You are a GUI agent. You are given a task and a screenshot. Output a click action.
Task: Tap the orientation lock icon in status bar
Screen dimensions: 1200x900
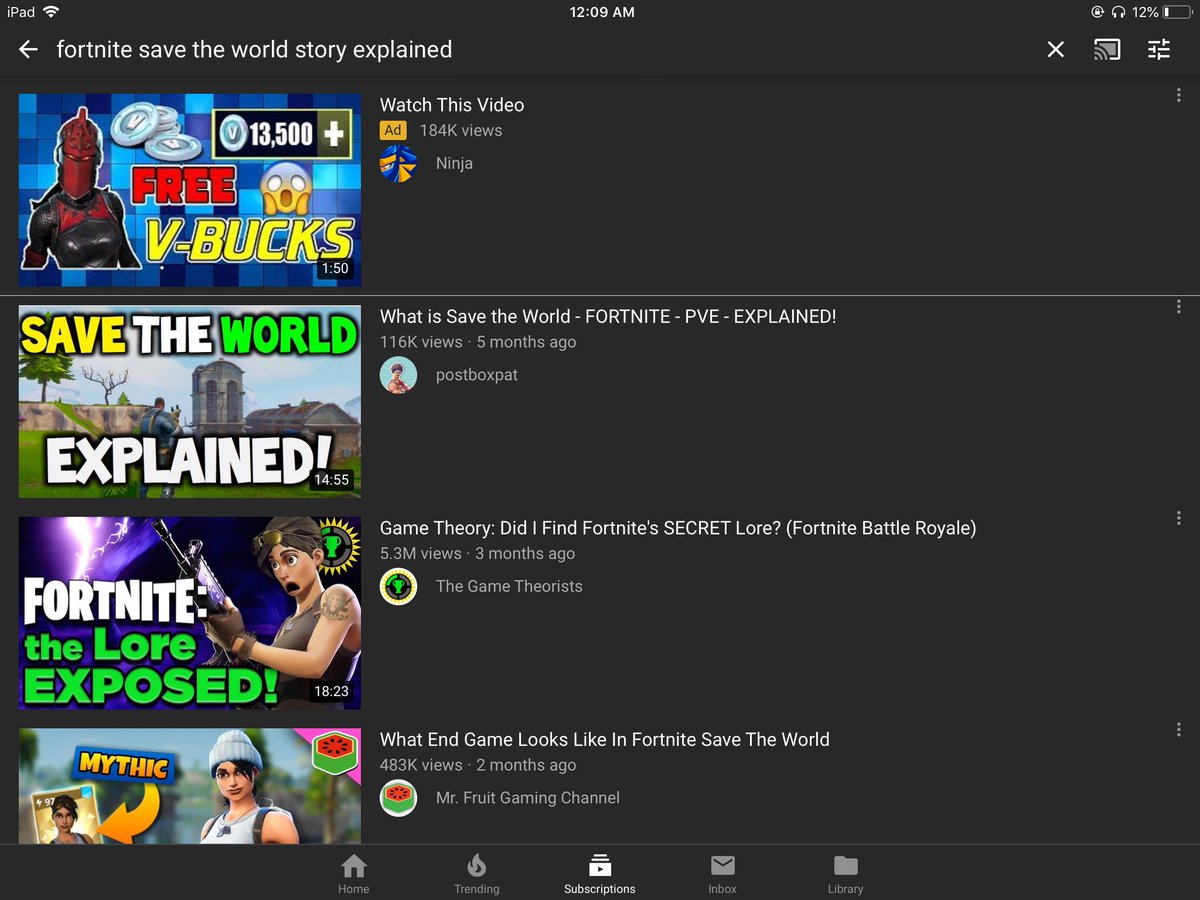[1098, 12]
